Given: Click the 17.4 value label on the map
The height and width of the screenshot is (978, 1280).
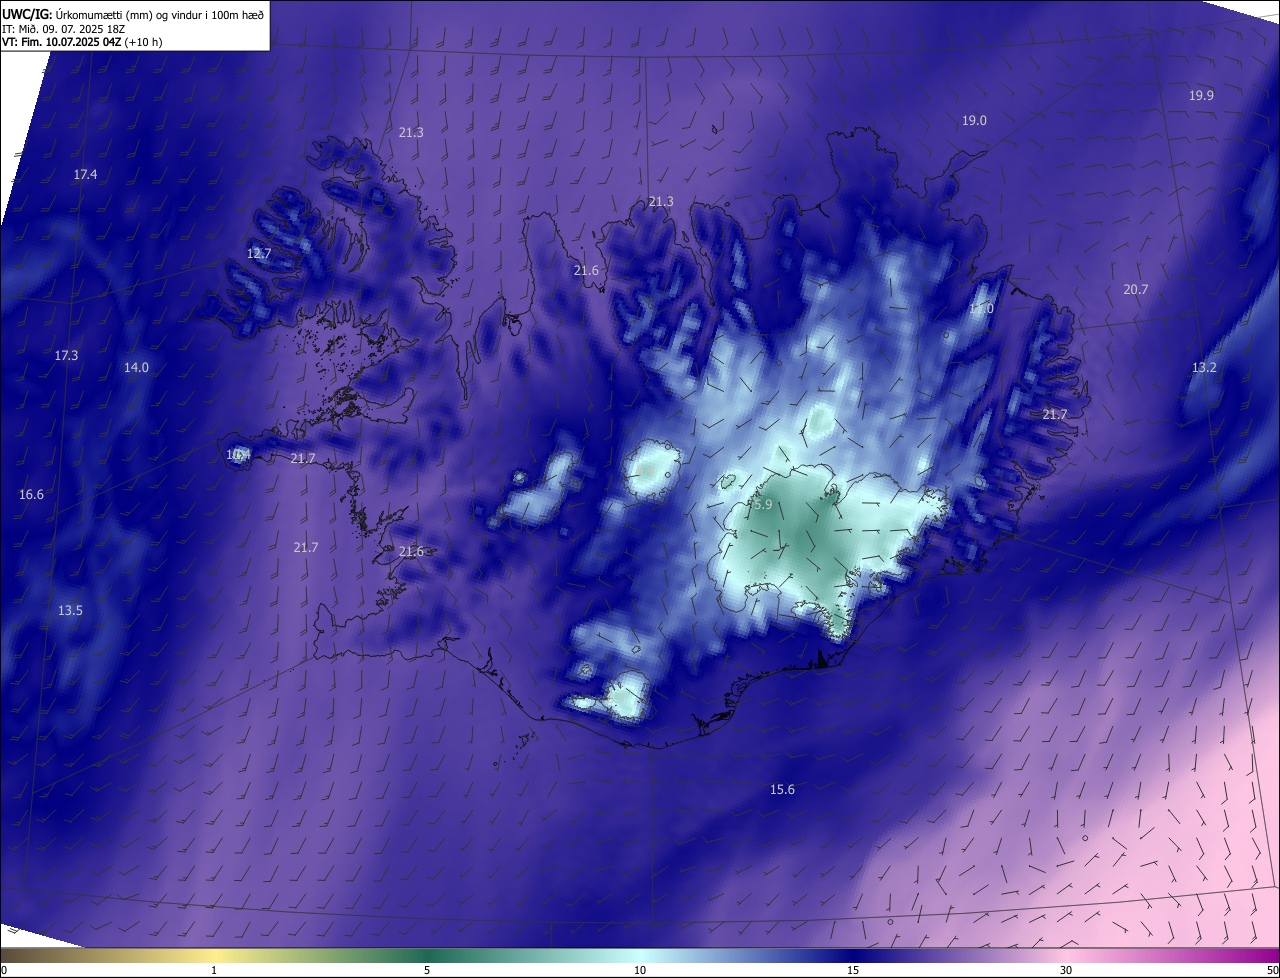Looking at the screenshot, I should coord(85,174).
